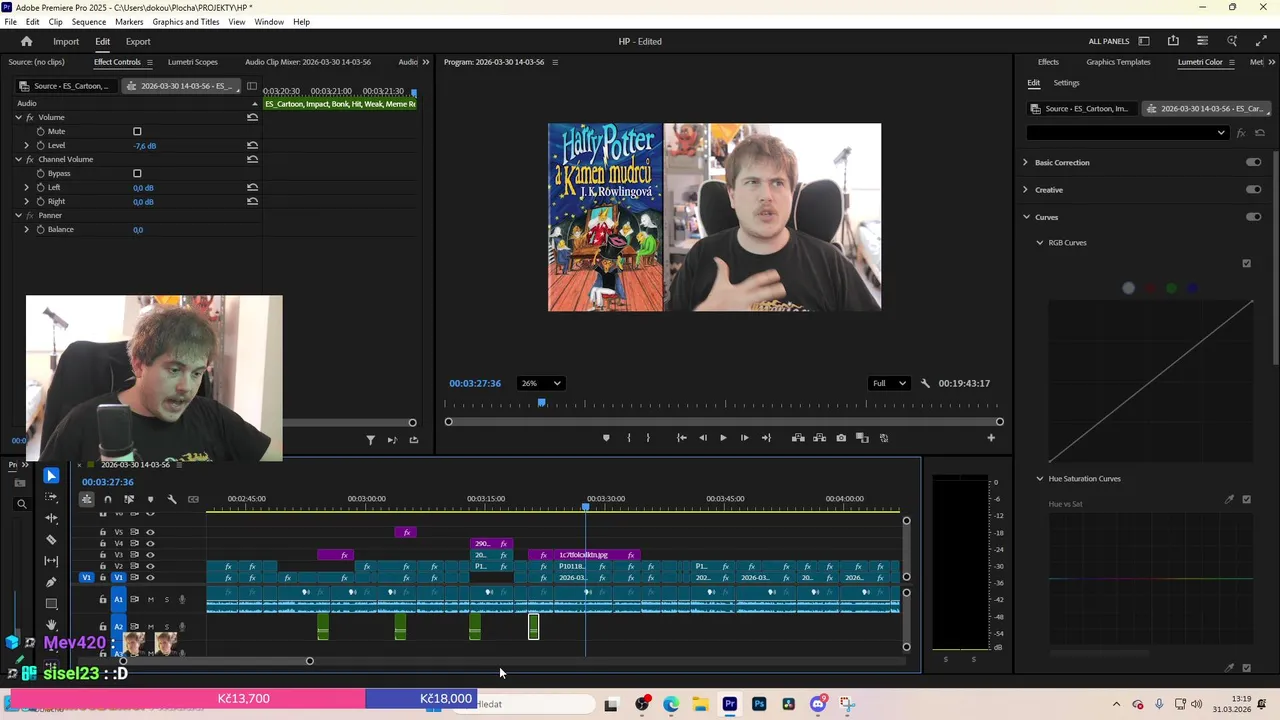Toggle timeline Snap magnet icon
This screenshot has width=1280, height=720.
coord(108,499)
